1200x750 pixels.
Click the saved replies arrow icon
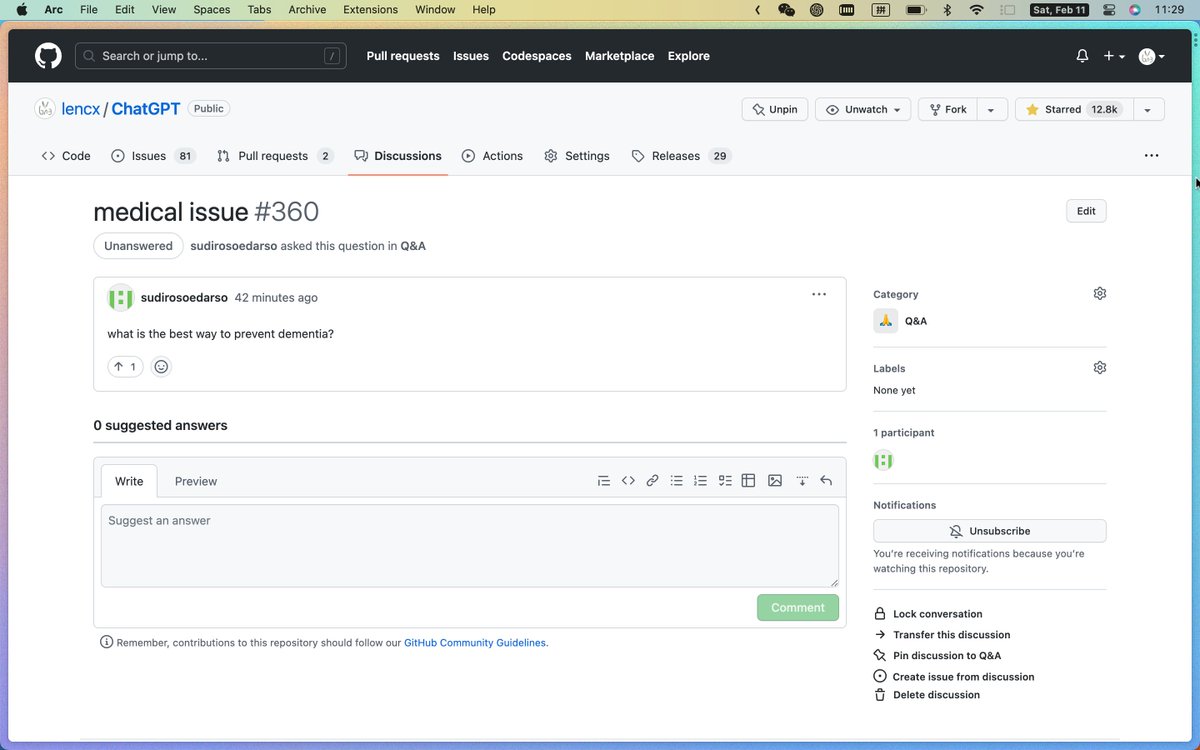tap(826, 481)
